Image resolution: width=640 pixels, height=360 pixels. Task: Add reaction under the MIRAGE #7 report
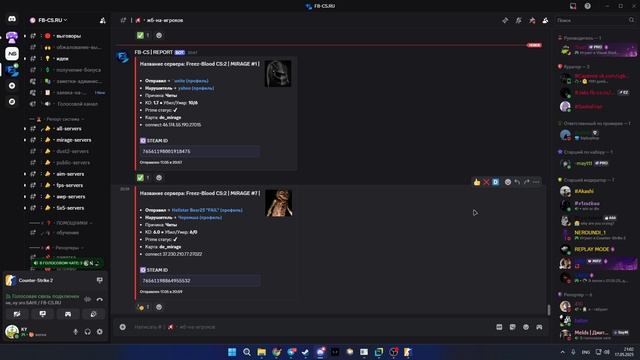(159, 307)
